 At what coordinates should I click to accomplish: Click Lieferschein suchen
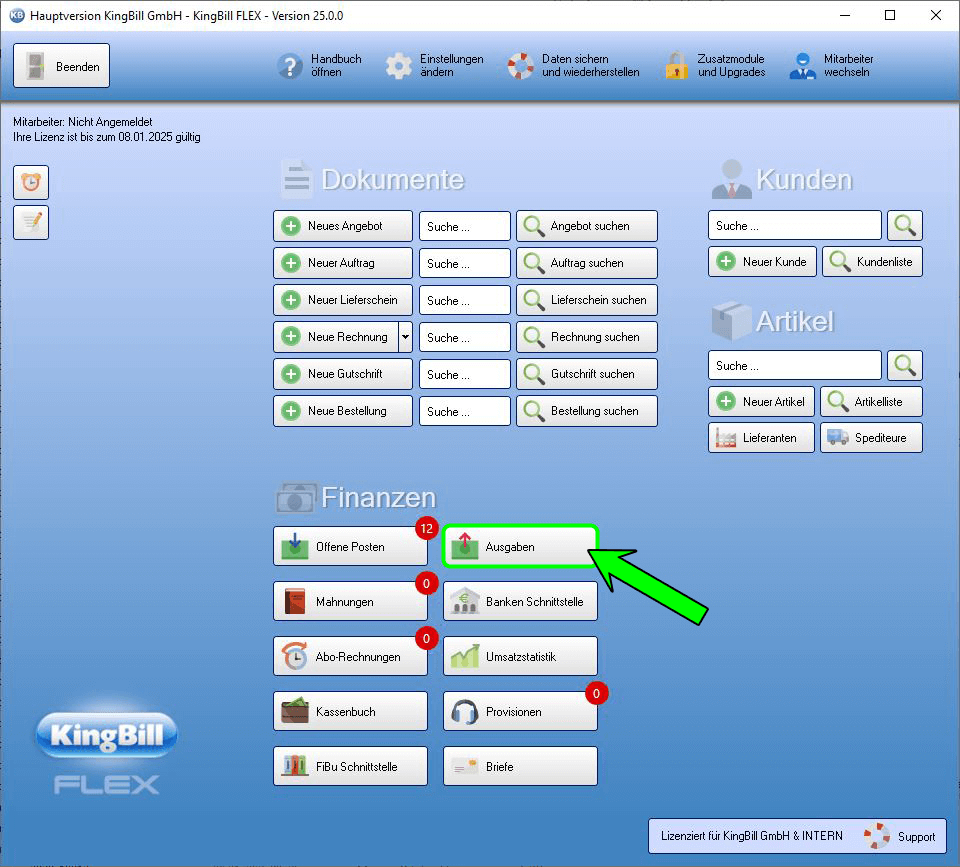[587, 300]
